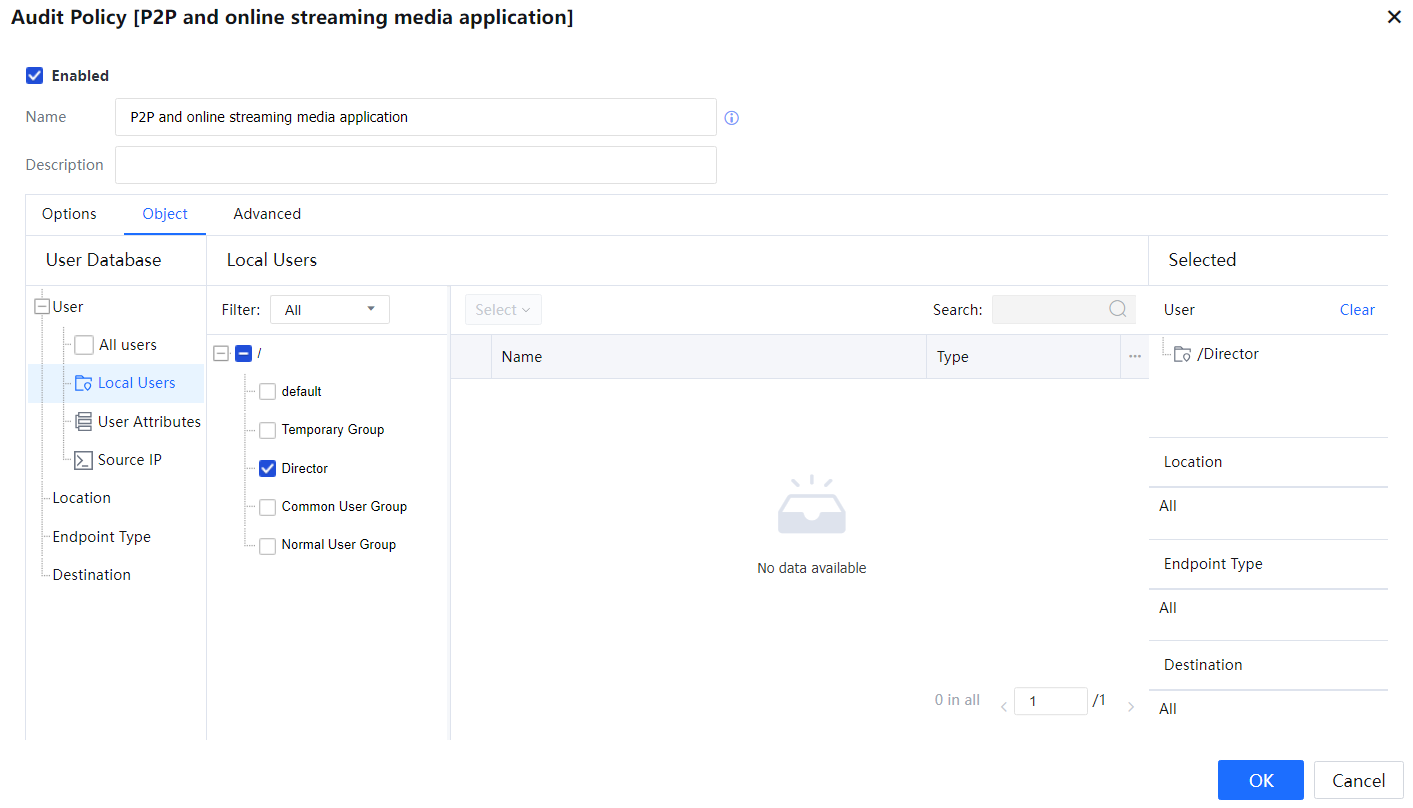Uncheck the Director group checkbox
The height and width of the screenshot is (808, 1413).
pos(267,468)
